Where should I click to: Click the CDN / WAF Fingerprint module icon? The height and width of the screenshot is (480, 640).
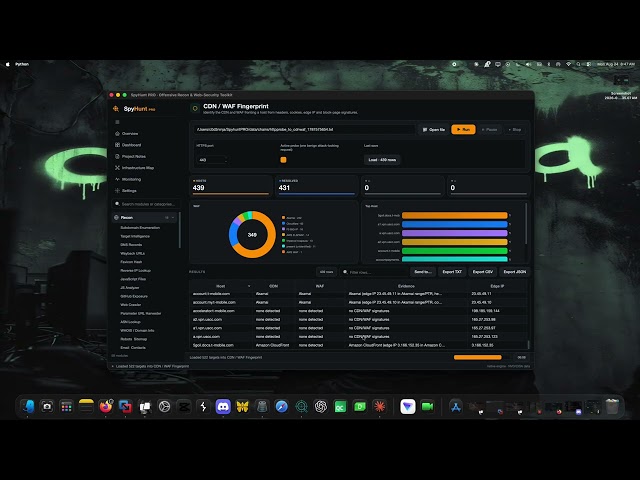coord(195,109)
